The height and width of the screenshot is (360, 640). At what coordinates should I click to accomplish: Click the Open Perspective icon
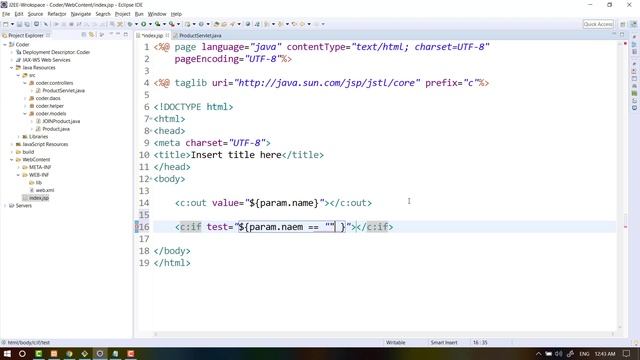coord(623,24)
